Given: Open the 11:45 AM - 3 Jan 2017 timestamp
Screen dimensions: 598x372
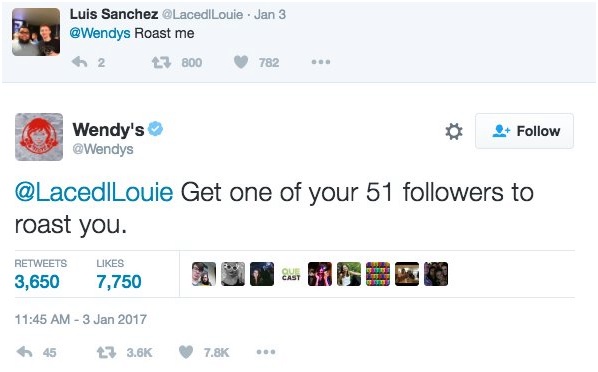Looking at the screenshot, I should [80, 319].
